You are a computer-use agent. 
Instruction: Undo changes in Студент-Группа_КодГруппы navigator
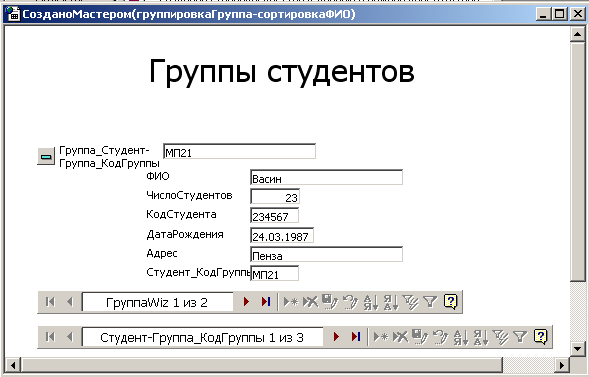click(441, 337)
